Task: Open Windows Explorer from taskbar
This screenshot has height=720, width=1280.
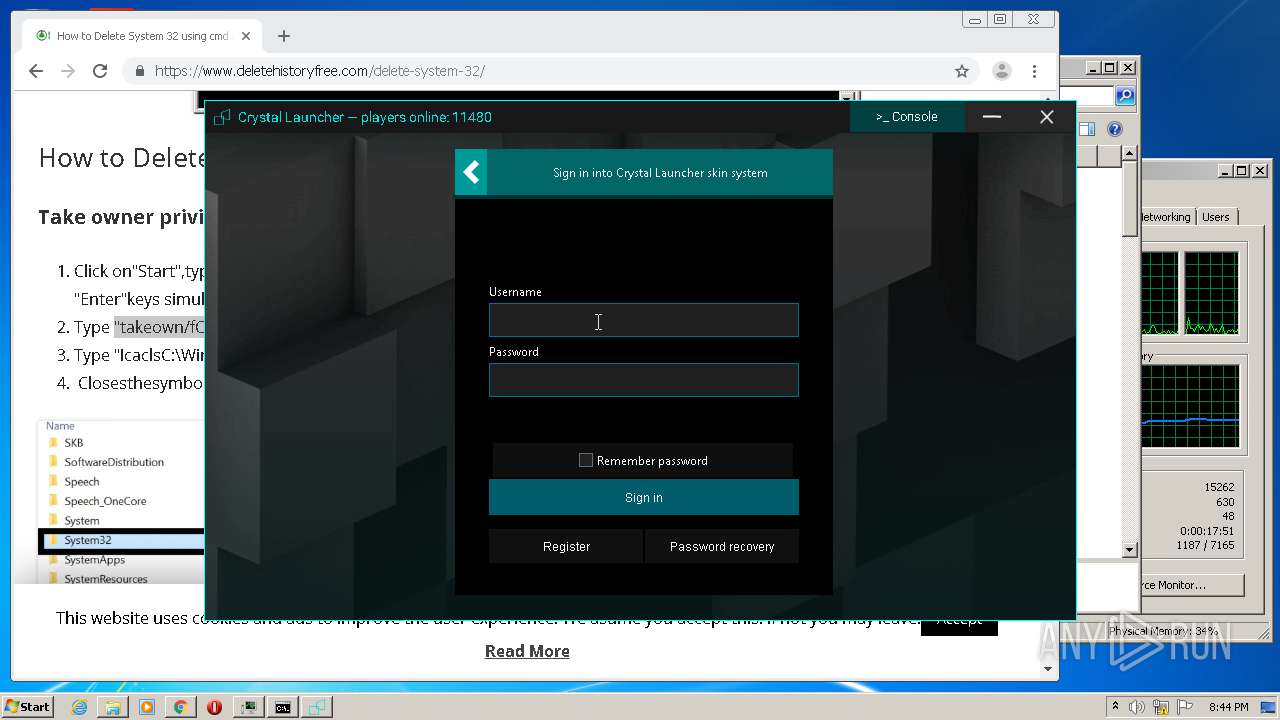Action: 113,707
